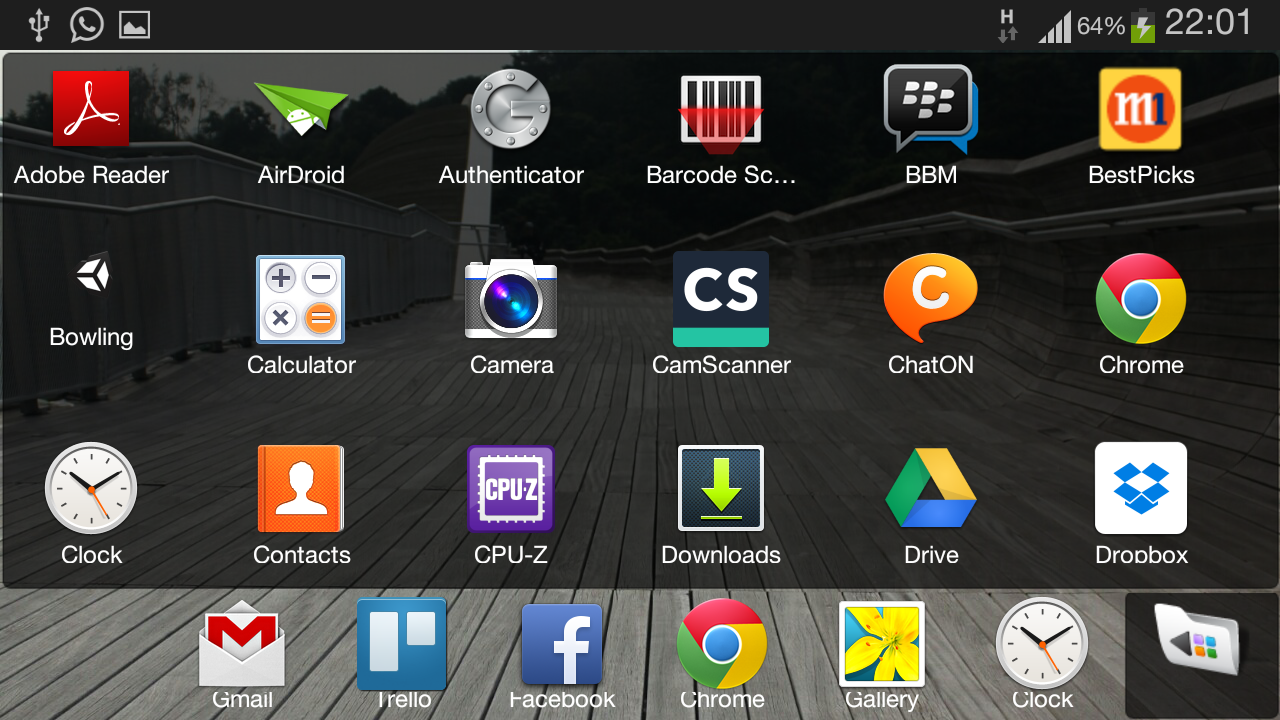This screenshot has width=1280, height=720.
Task: Launch Trello from the dock
Action: click(x=402, y=645)
